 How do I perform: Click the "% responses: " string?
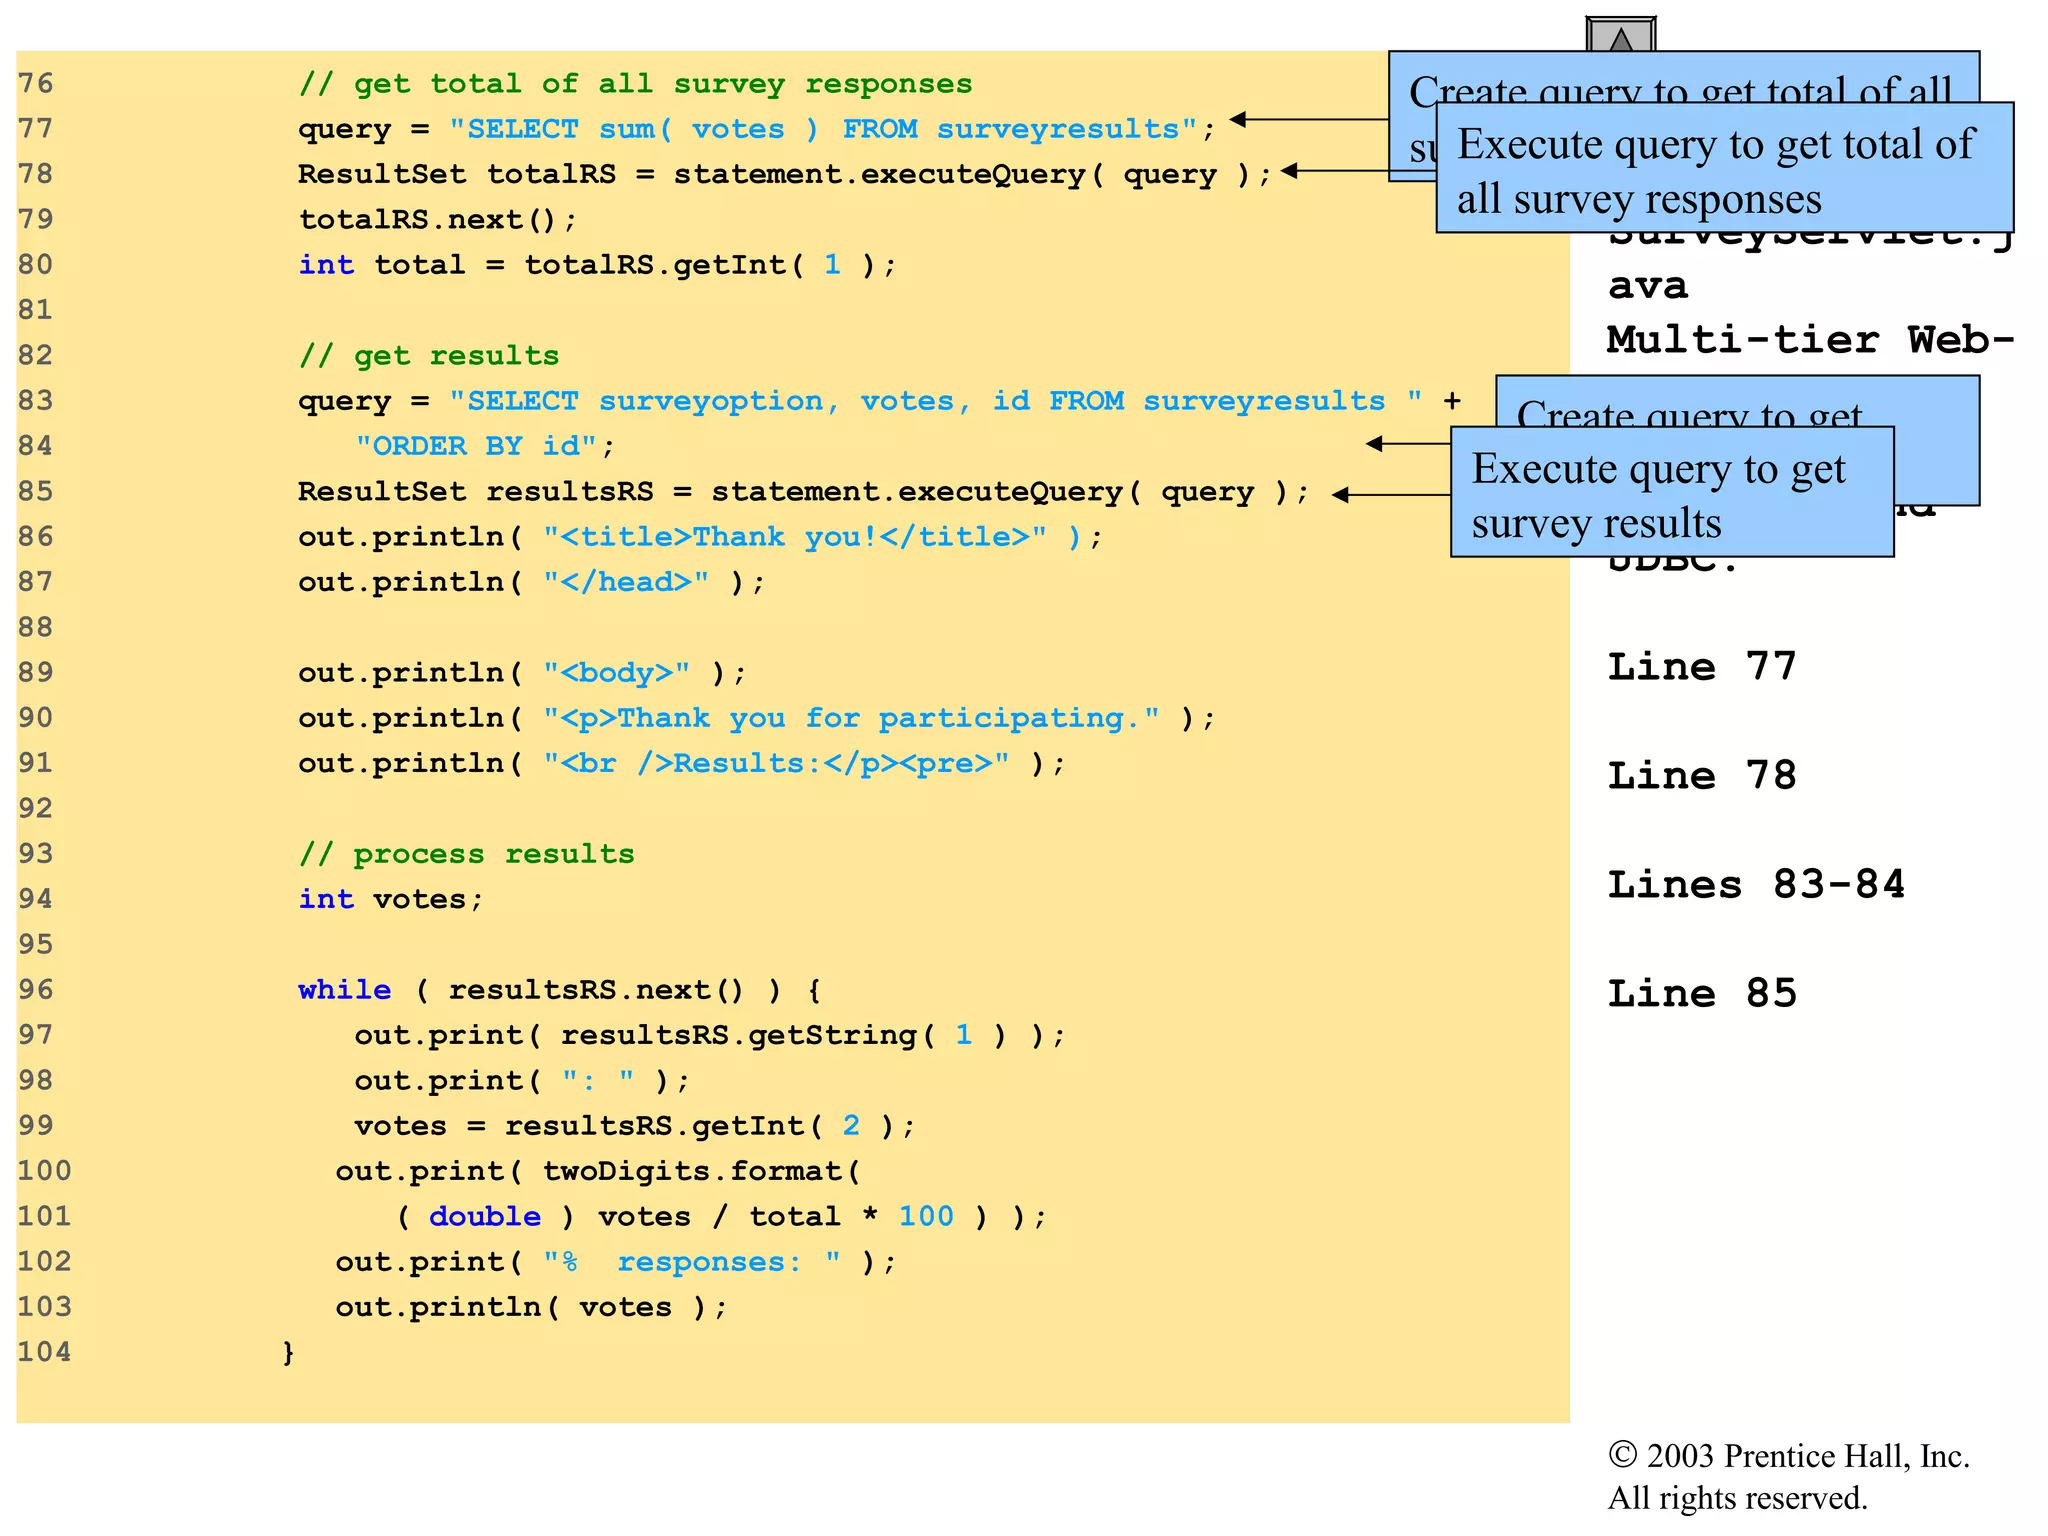point(692,1262)
